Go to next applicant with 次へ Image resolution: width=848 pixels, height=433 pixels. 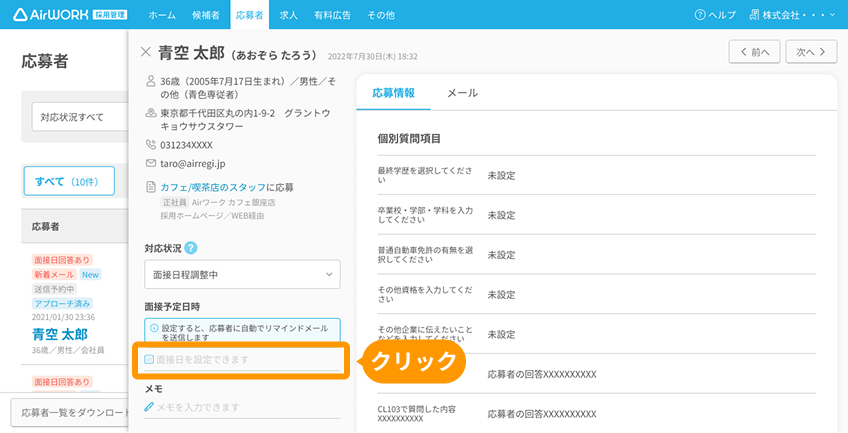(811, 52)
